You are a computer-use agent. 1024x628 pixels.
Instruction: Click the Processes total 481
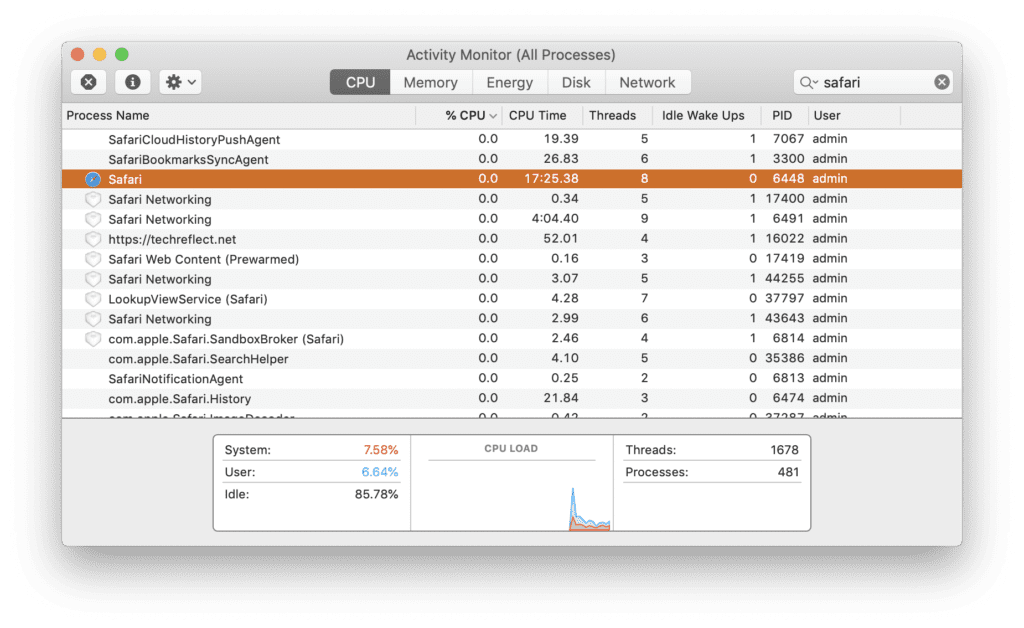[x=788, y=472]
